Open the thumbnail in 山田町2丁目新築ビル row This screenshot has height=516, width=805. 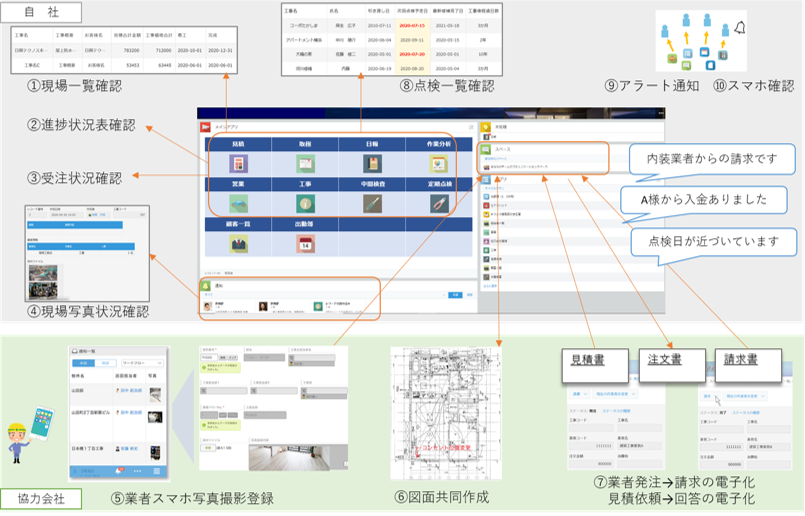point(155,417)
